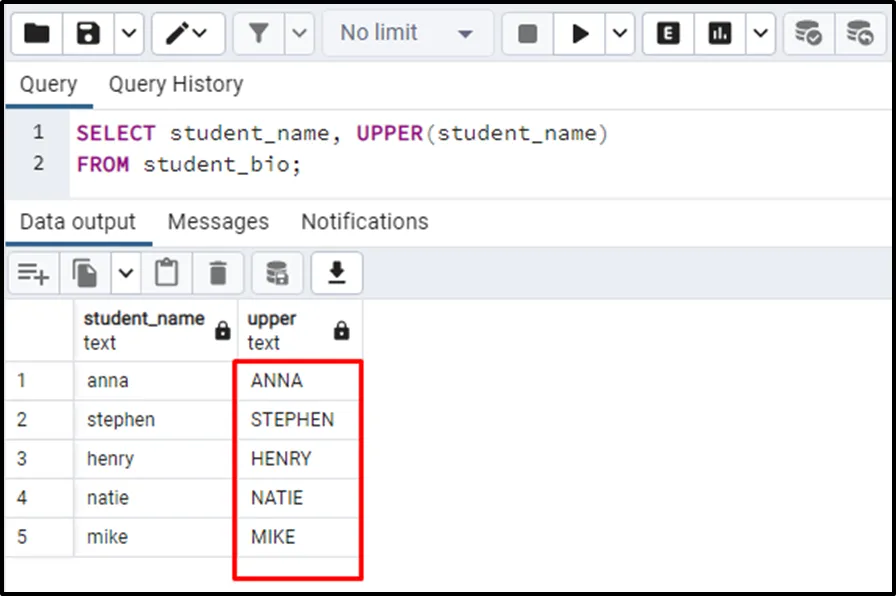Click the Save File disk icon
This screenshot has width=896, height=596.
[89, 34]
